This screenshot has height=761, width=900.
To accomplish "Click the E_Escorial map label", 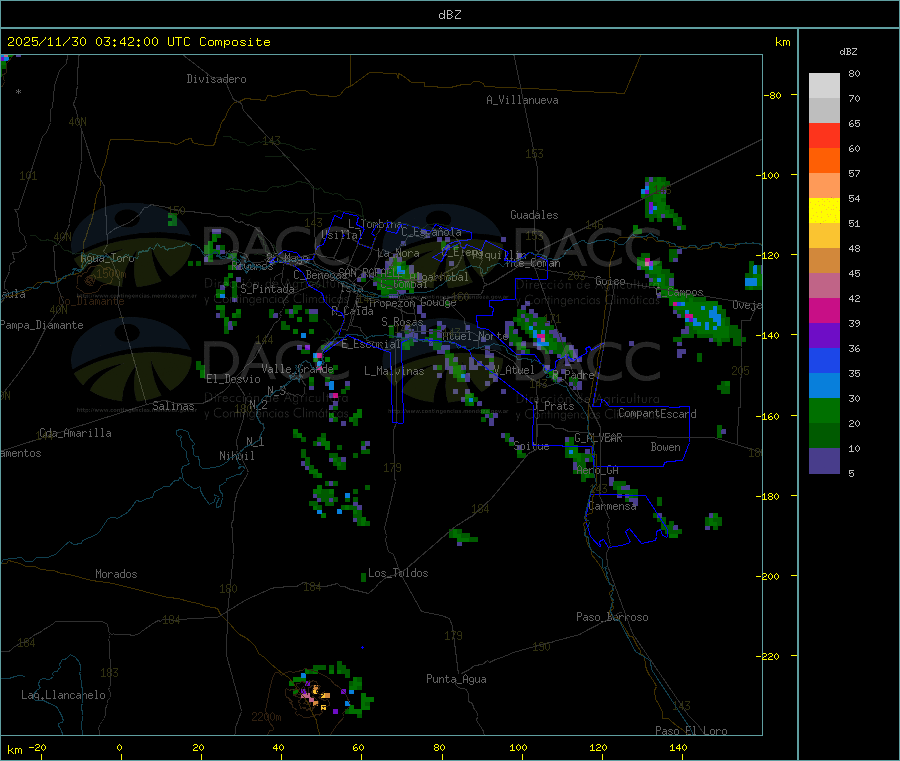I will pyautogui.click(x=371, y=344).
